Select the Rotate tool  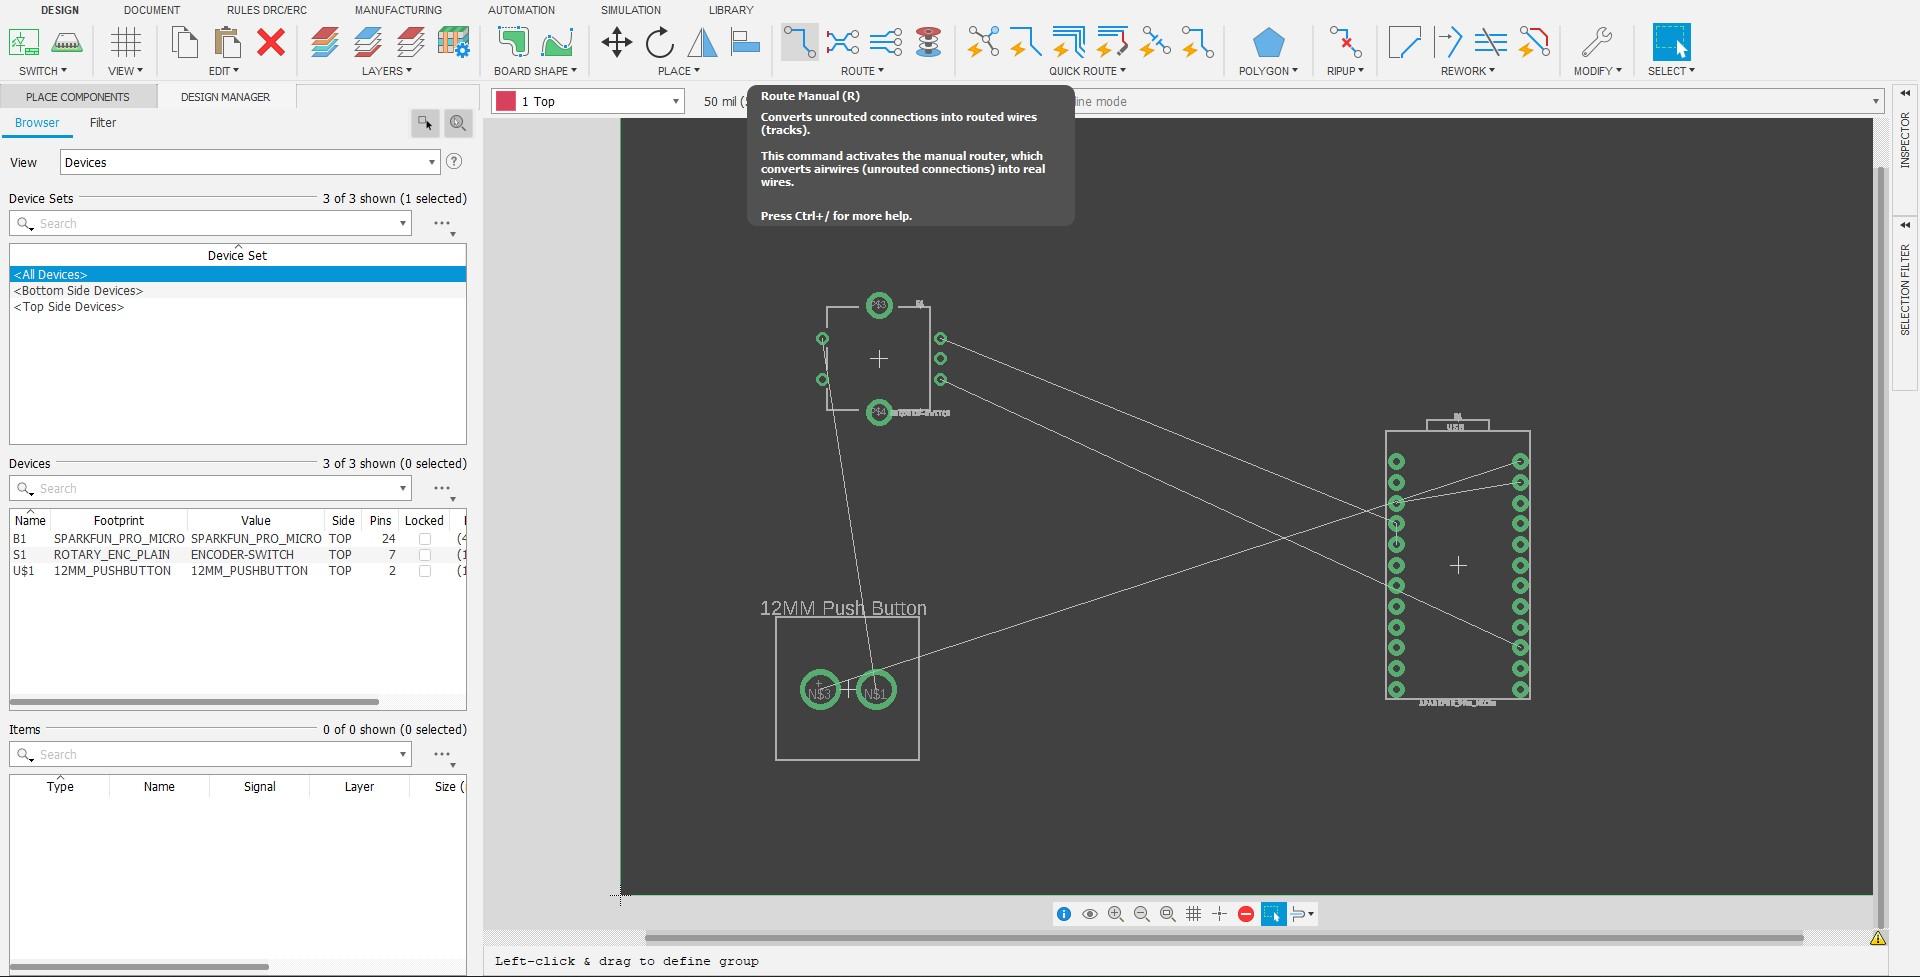point(659,43)
